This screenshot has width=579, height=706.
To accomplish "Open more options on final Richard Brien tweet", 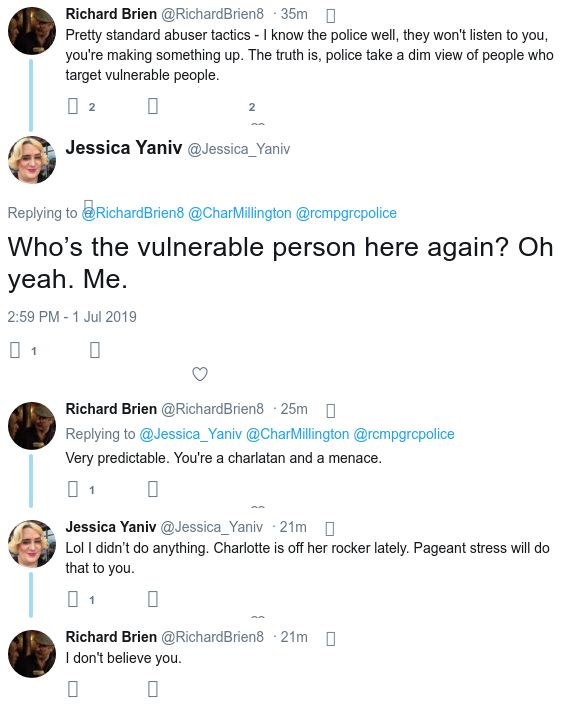I will point(330,638).
